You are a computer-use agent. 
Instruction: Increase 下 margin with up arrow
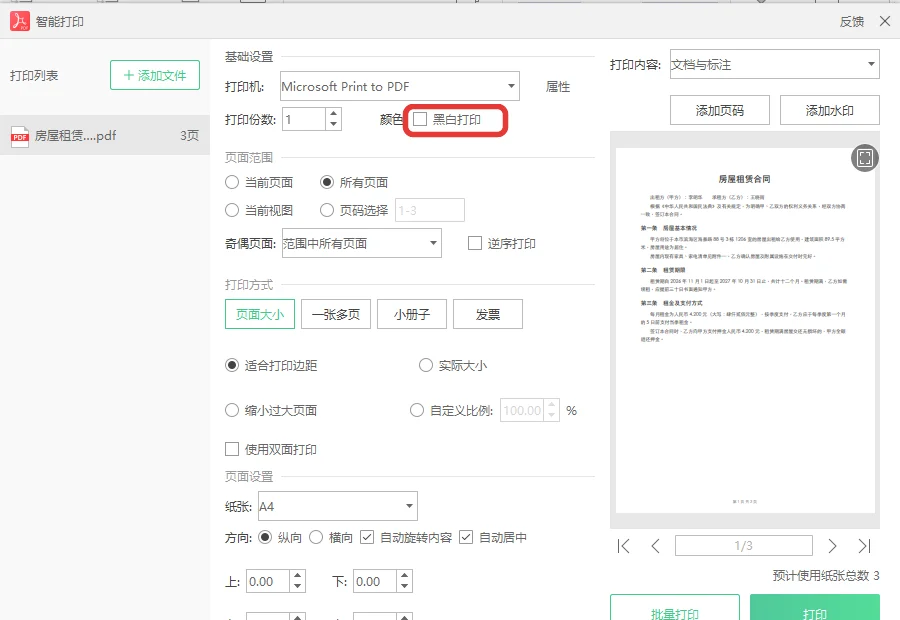click(x=404, y=576)
